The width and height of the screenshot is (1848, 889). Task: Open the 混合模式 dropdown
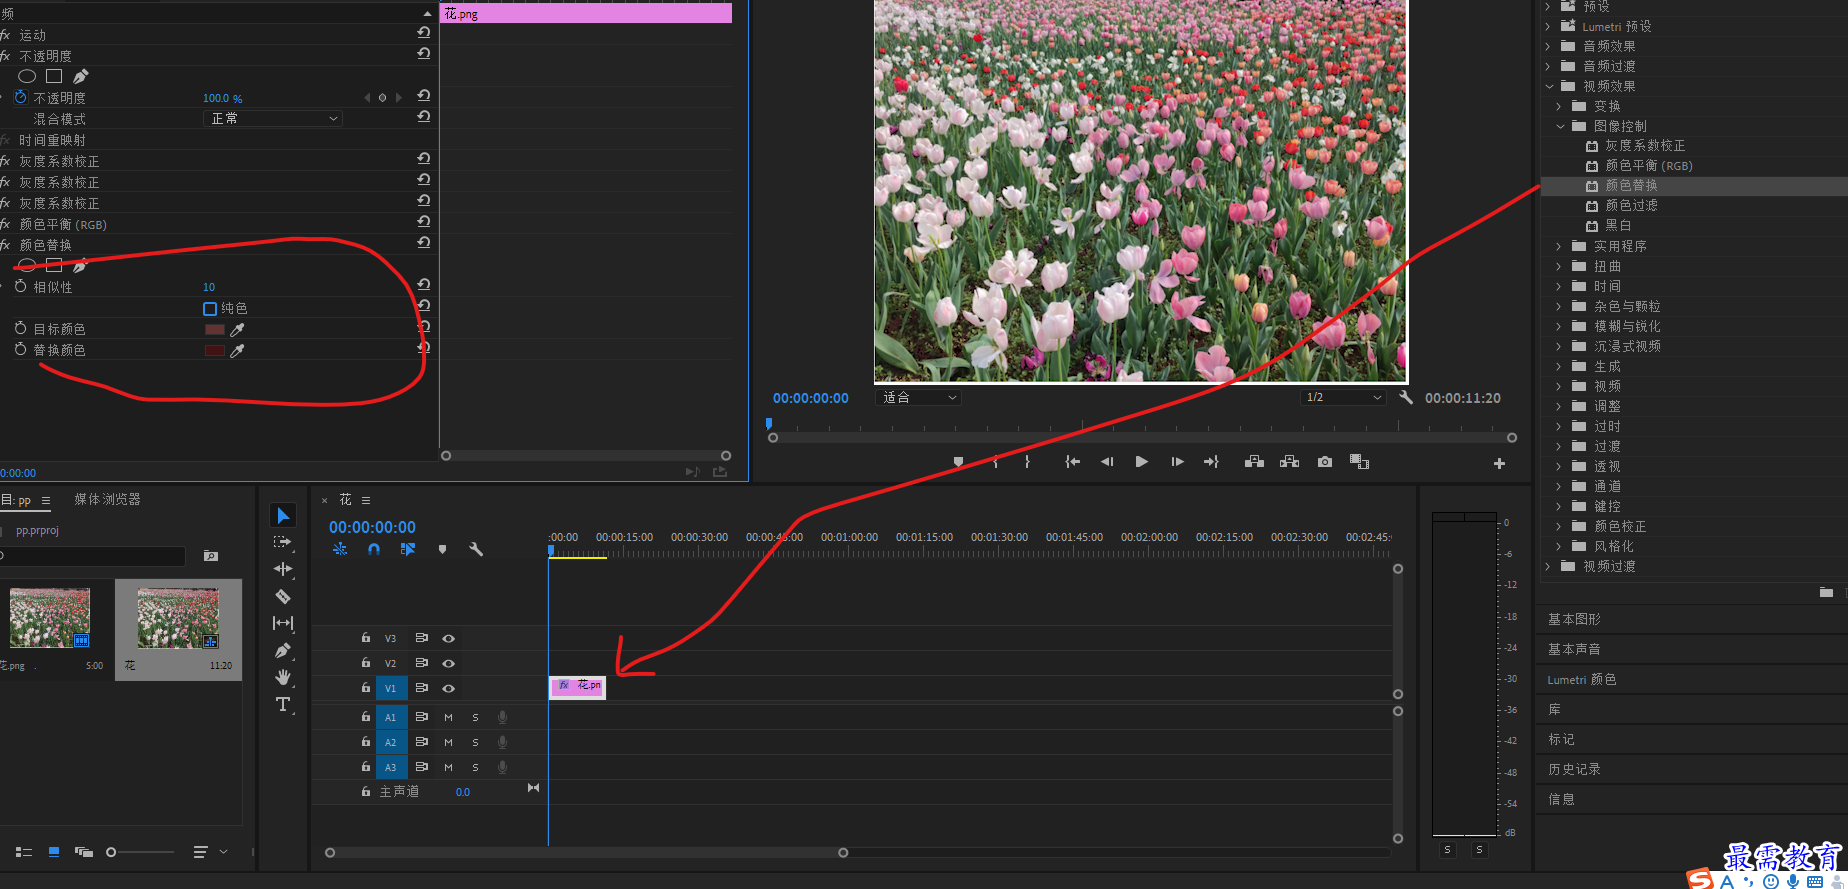click(x=273, y=118)
